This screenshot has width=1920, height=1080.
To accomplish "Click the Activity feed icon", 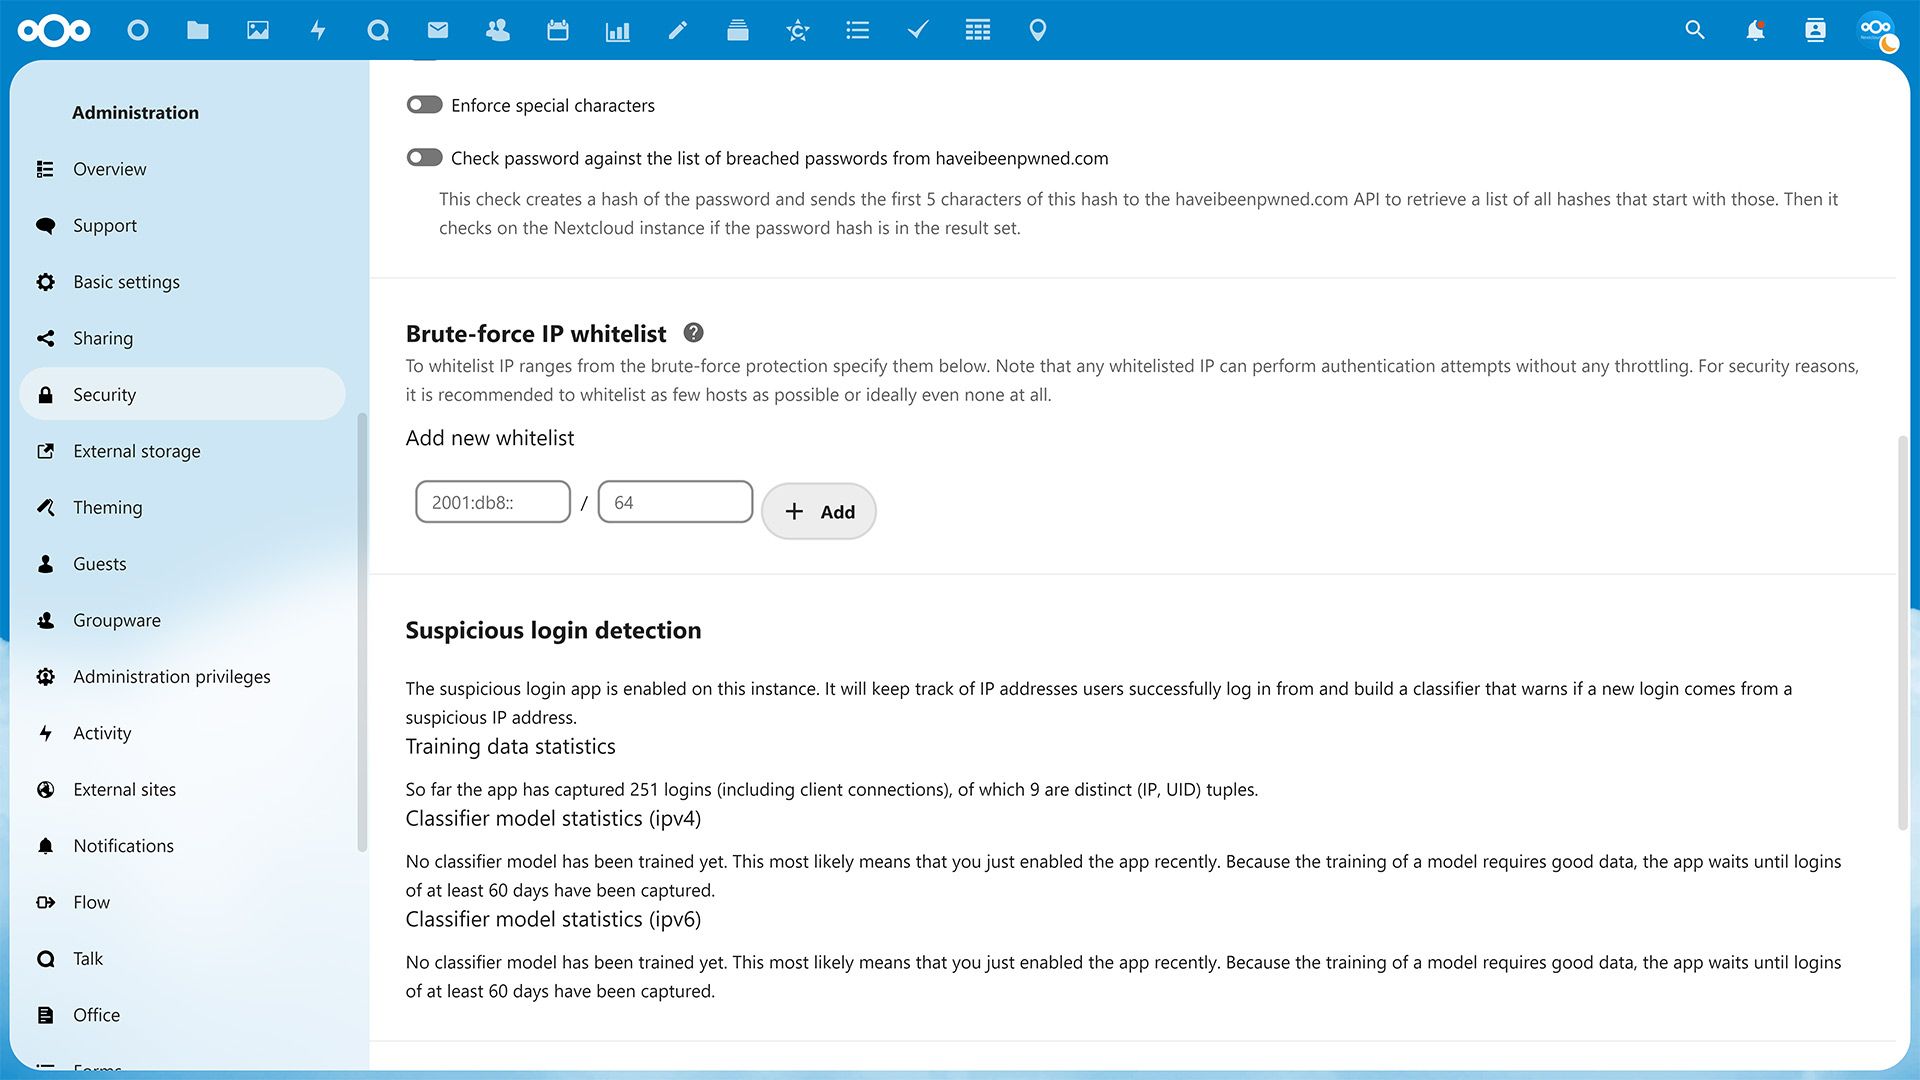I will click(x=316, y=30).
